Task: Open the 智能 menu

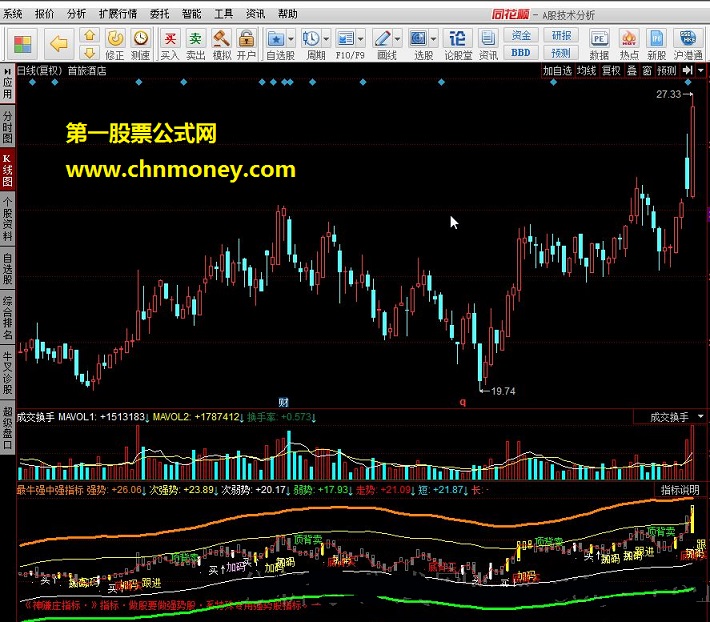Action: click(192, 14)
